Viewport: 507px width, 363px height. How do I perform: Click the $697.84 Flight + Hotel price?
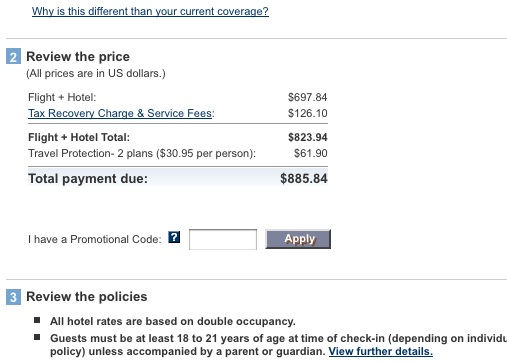(x=307, y=97)
